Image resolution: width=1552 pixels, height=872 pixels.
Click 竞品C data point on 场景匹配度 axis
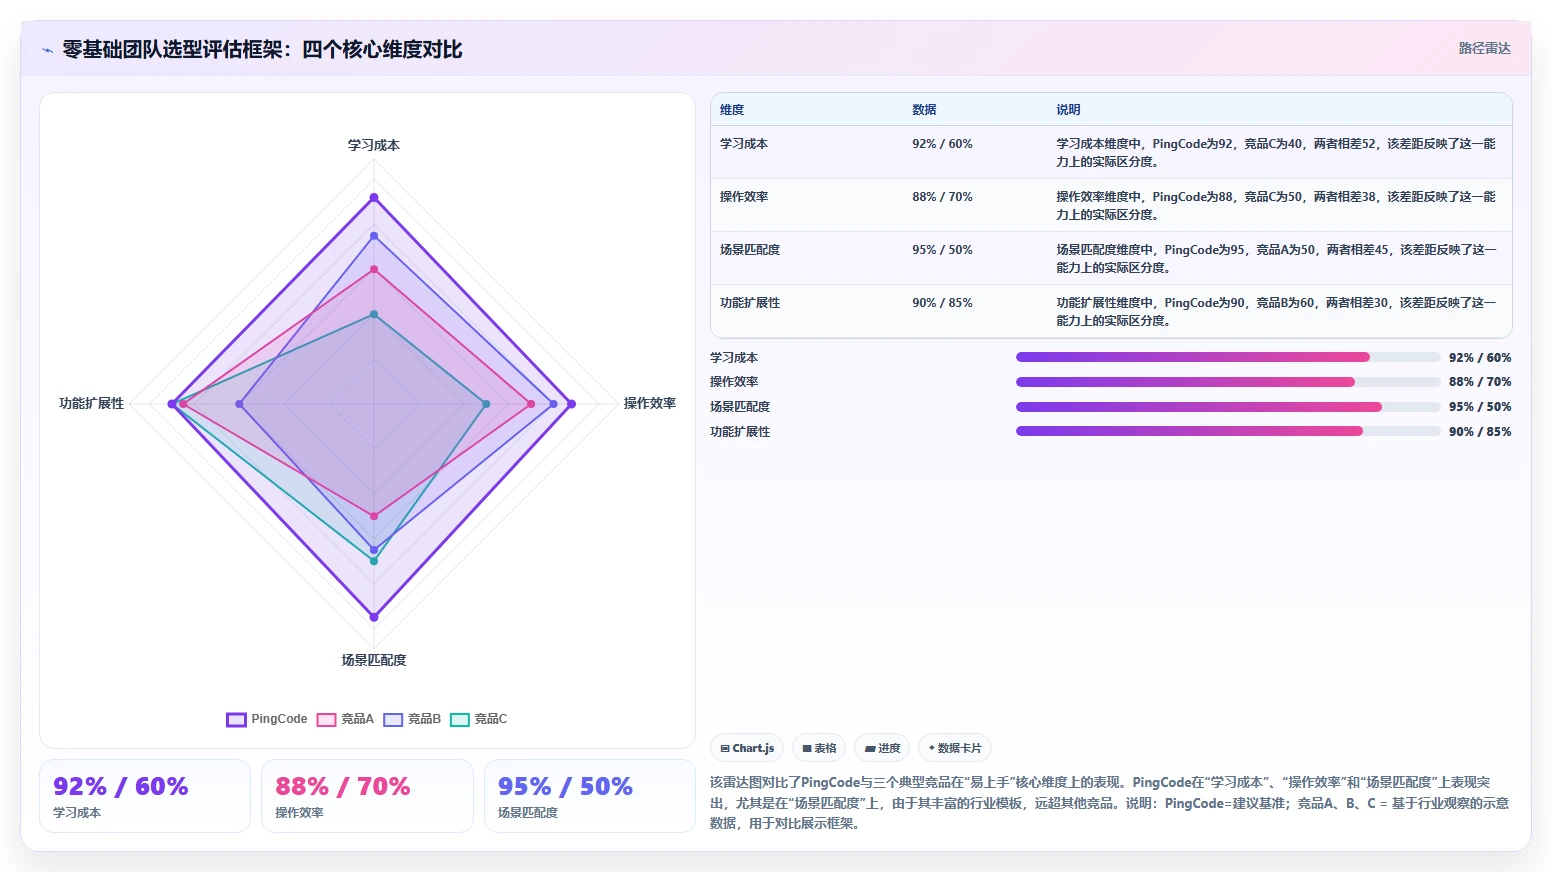pyautogui.click(x=374, y=561)
